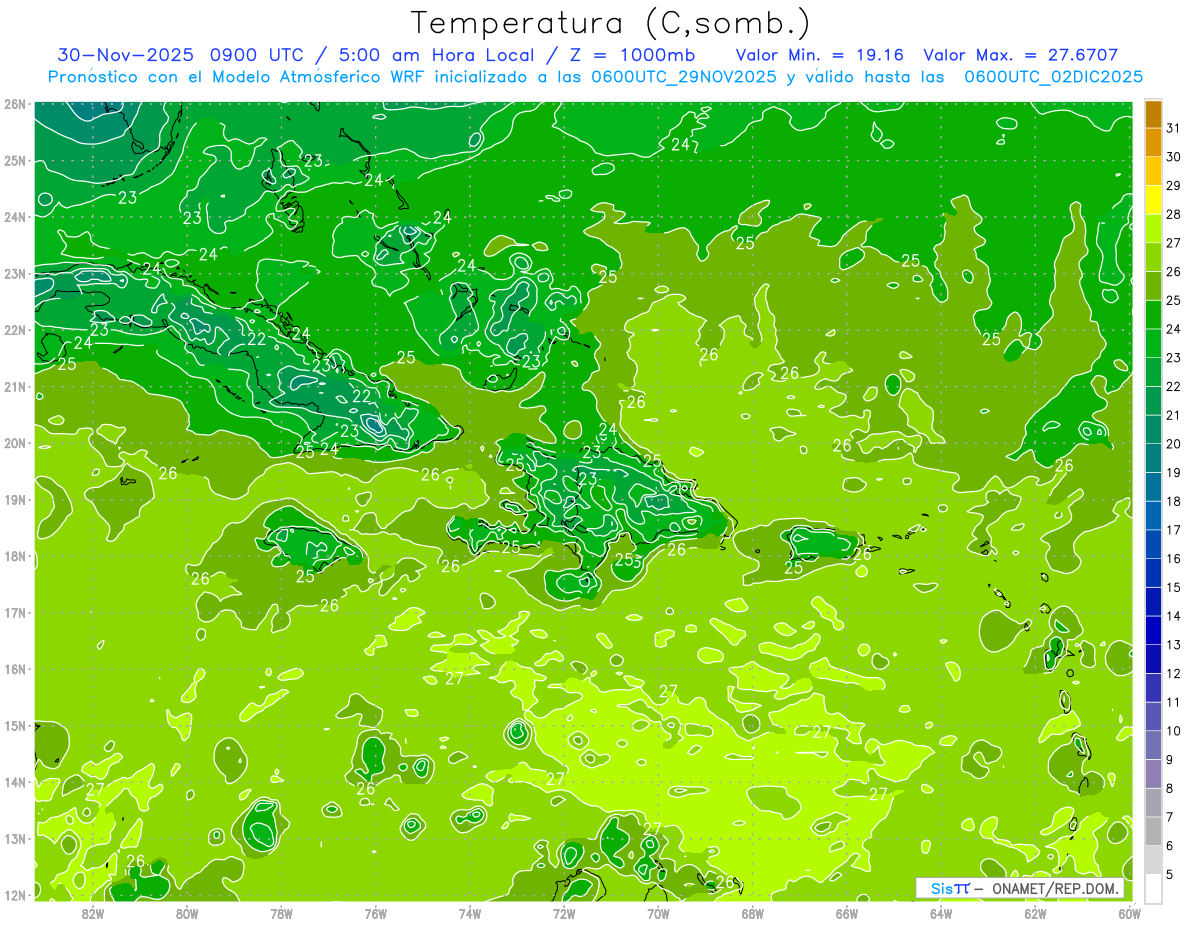Click the "78W" longitude axis label

281,912
